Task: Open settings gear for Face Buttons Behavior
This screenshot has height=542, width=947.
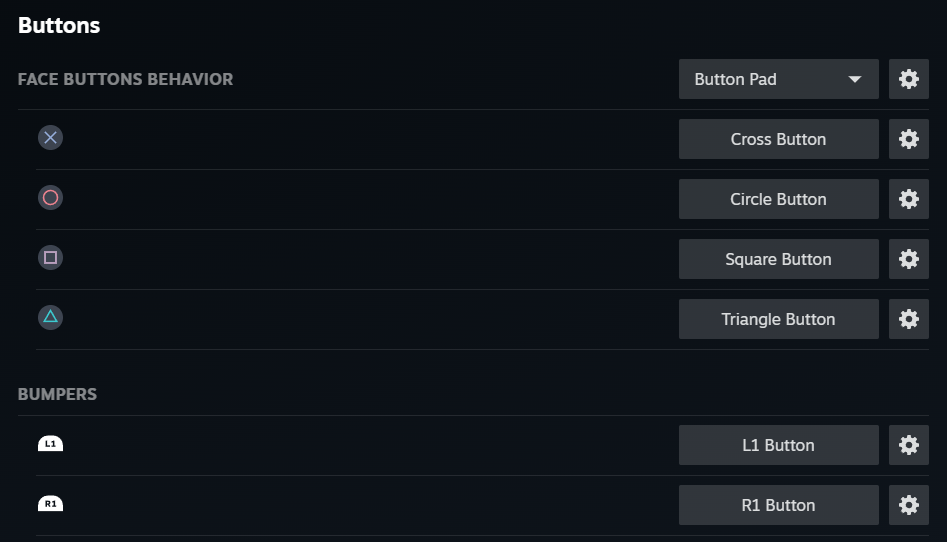Action: coord(908,79)
